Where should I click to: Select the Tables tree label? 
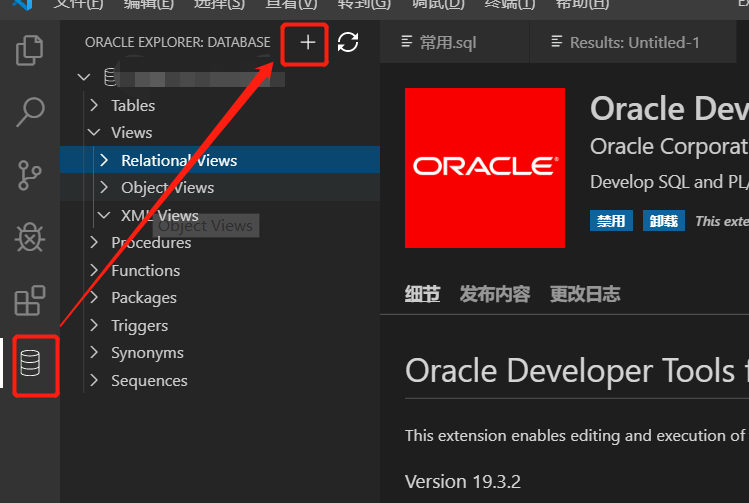[133, 106]
